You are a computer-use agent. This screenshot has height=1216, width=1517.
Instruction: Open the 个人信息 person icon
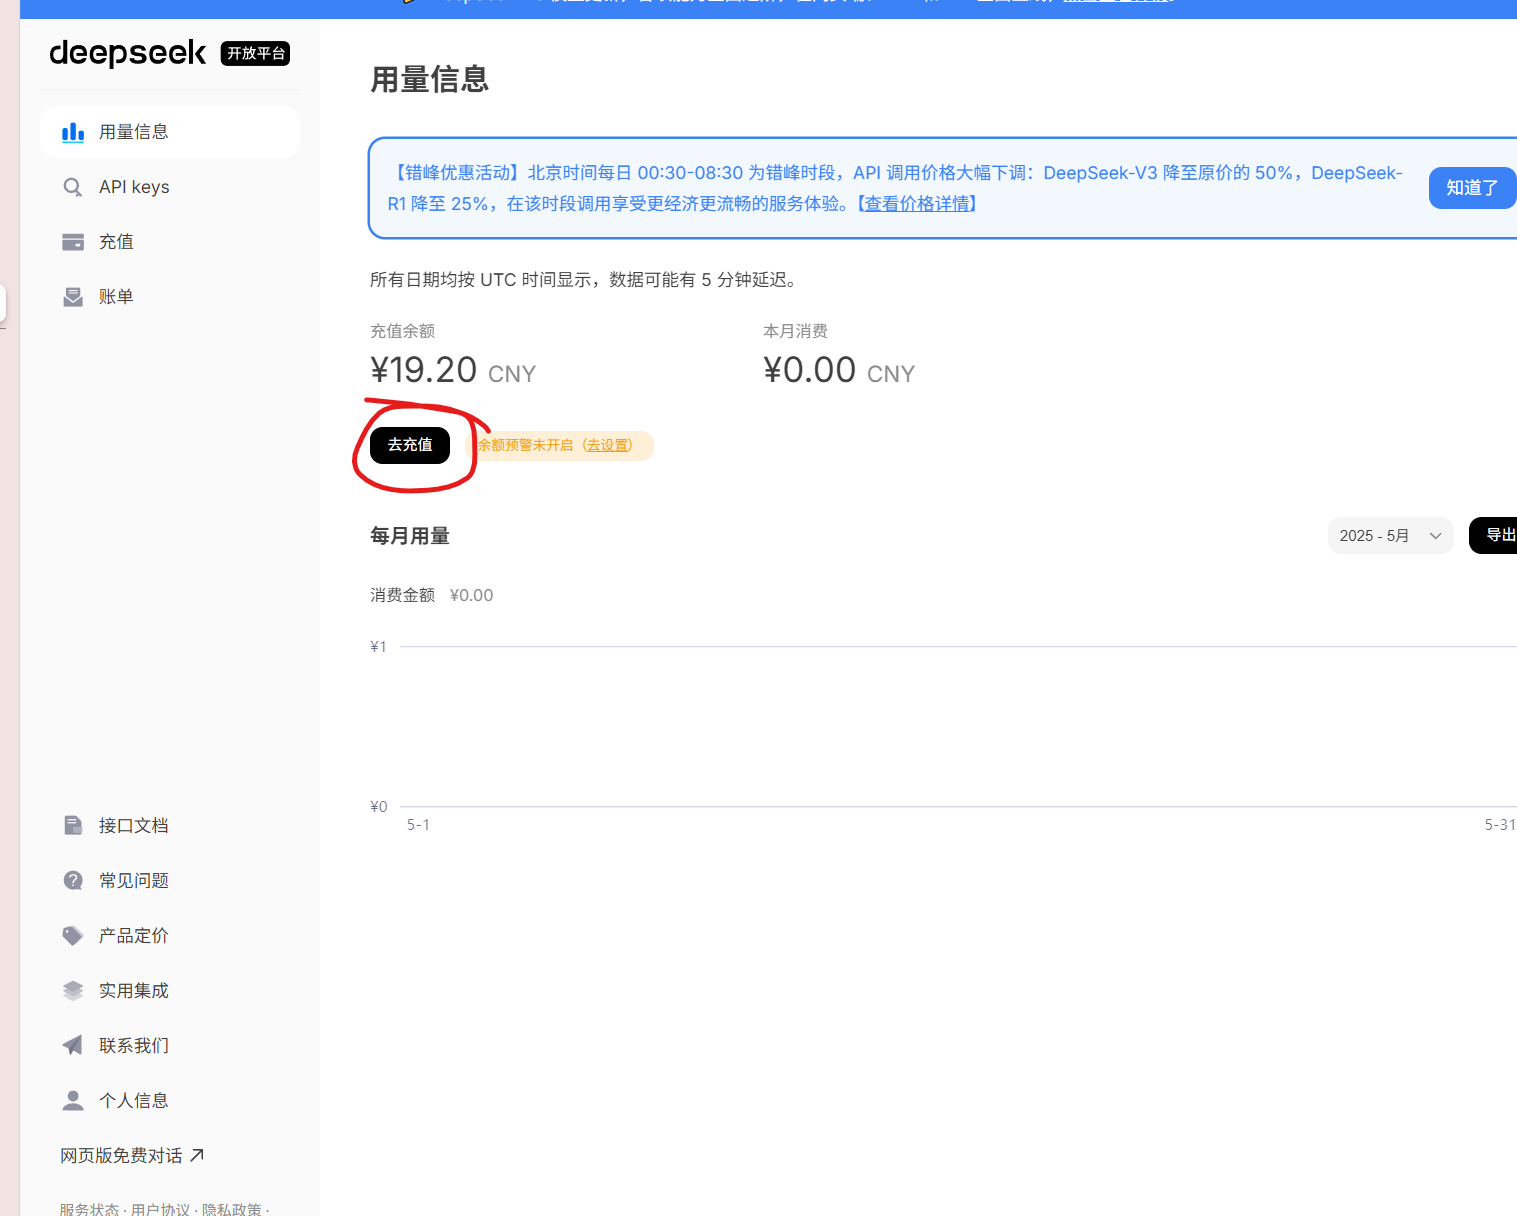[73, 1100]
